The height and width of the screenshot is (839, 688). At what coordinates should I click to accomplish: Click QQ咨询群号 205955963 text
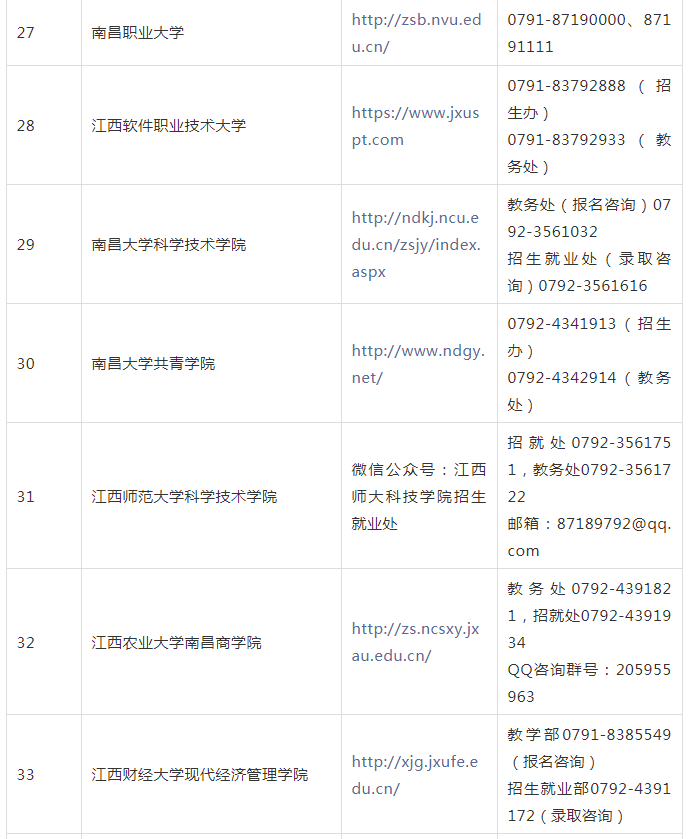pyautogui.click(x=589, y=683)
